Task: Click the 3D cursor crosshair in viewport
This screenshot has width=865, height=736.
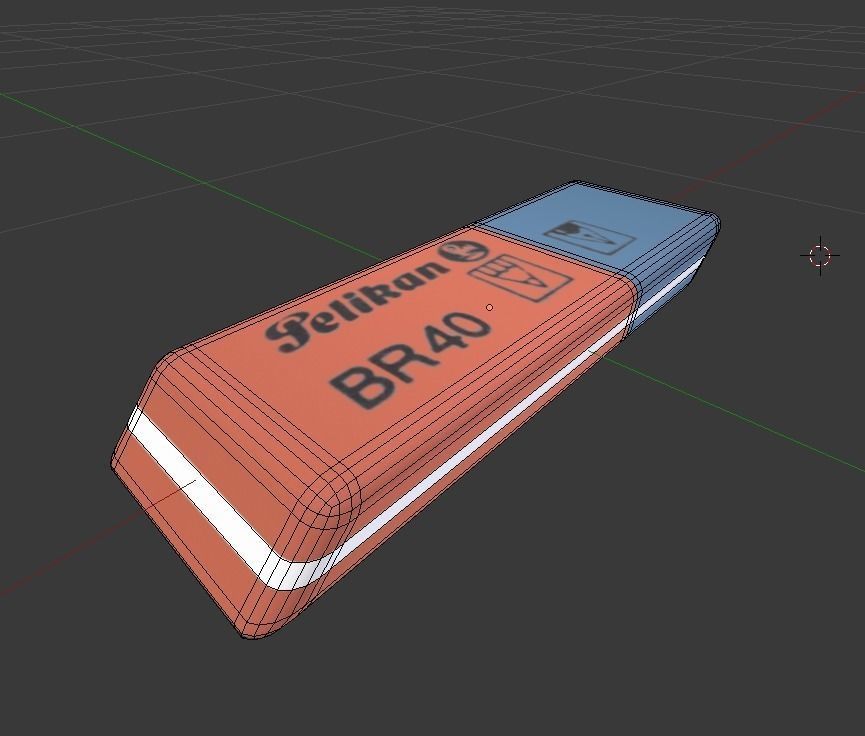Action: click(x=820, y=255)
